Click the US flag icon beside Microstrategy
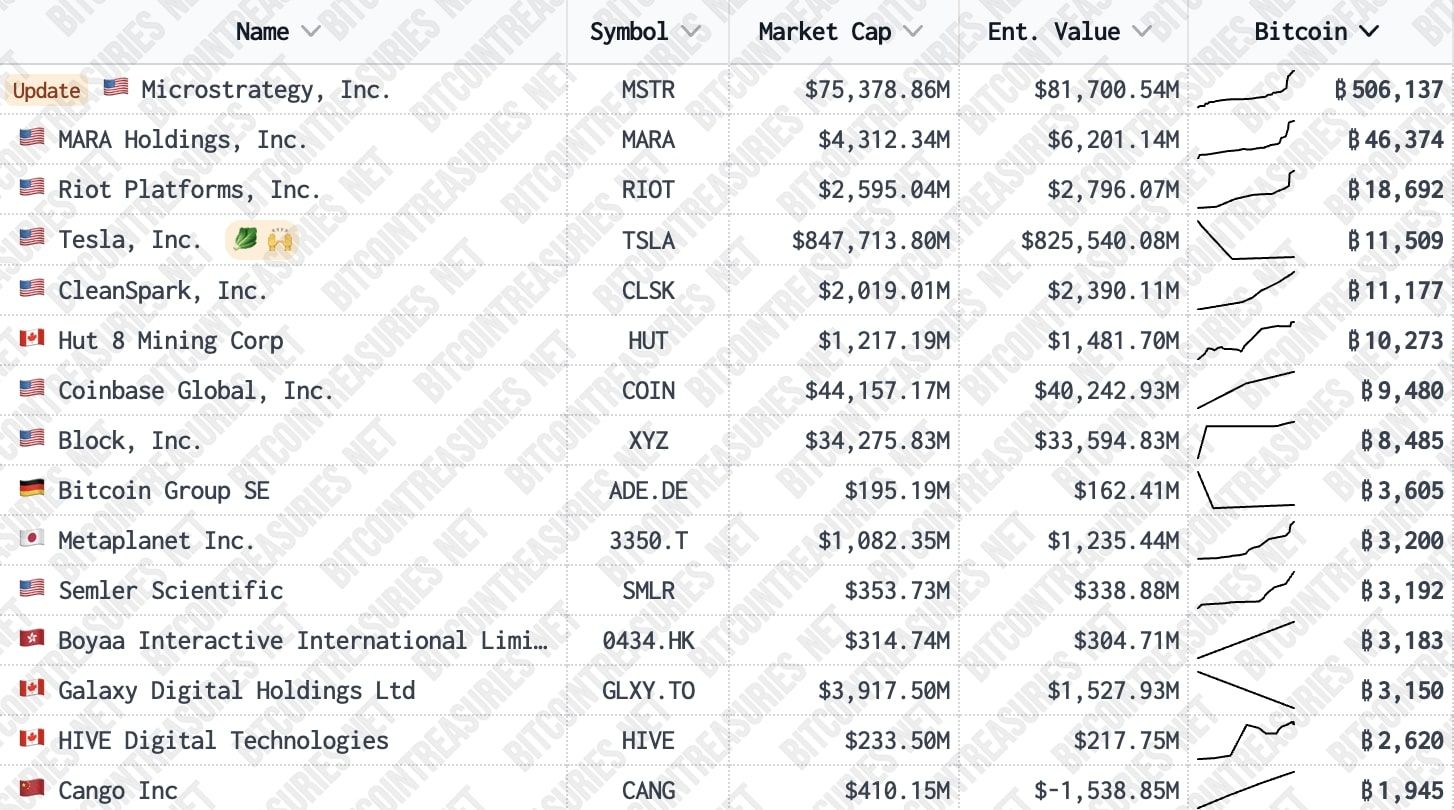This screenshot has height=810, width=1454. (116, 88)
